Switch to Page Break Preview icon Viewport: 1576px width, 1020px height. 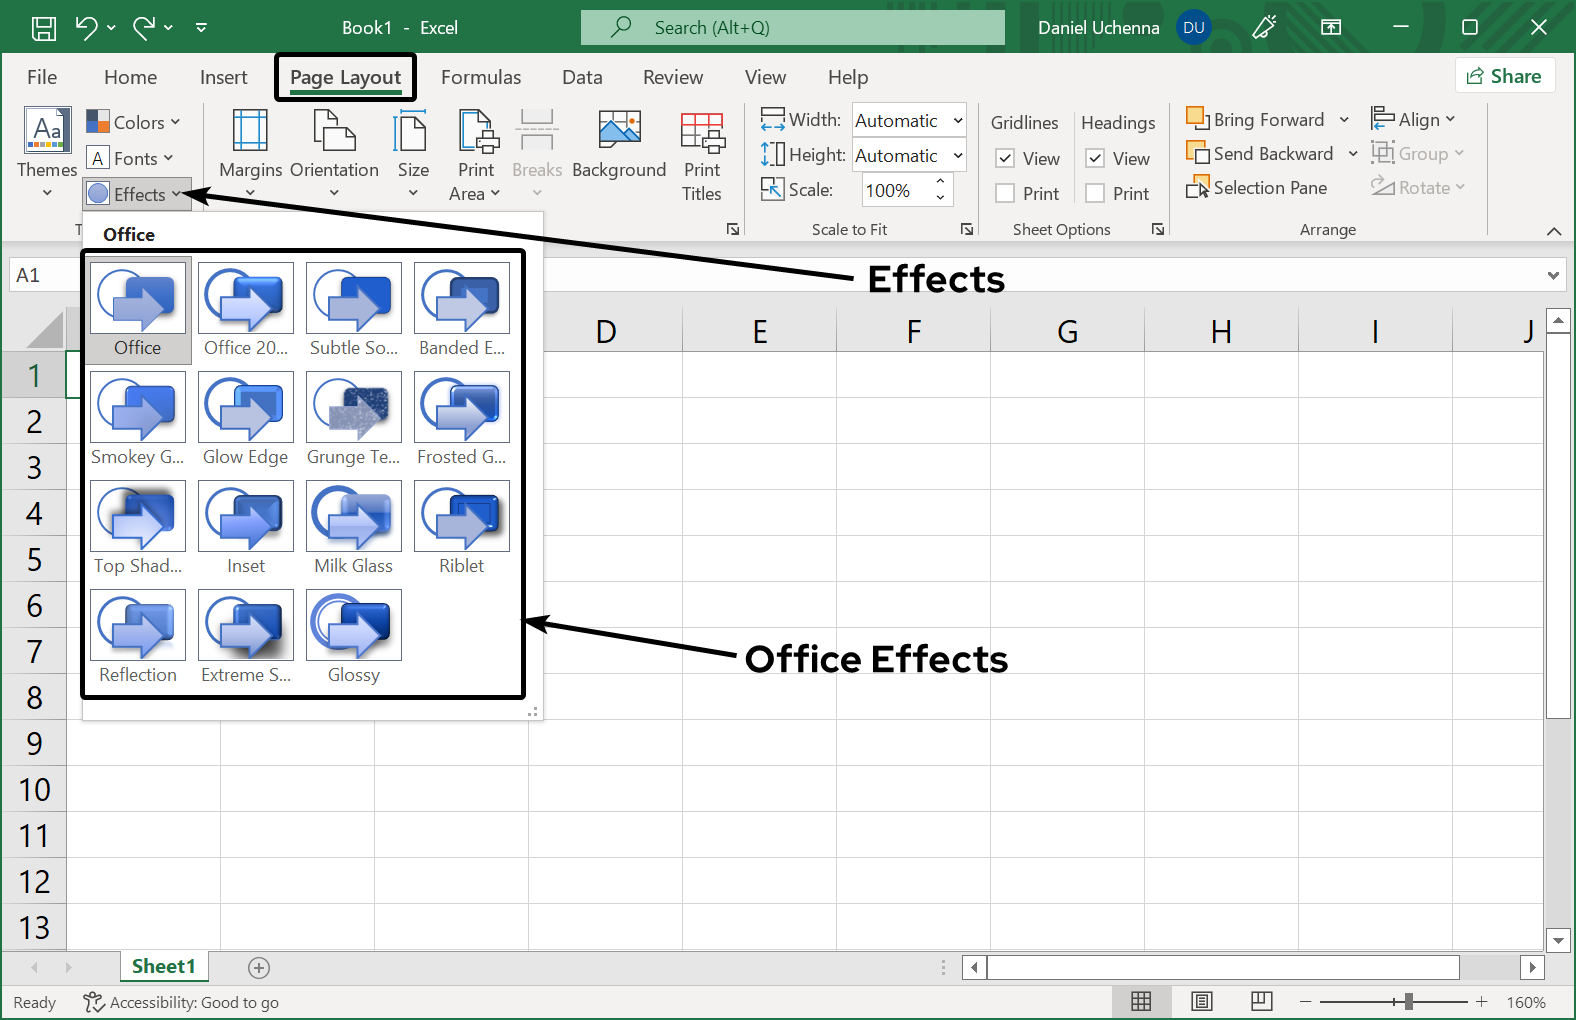pos(1262,1001)
